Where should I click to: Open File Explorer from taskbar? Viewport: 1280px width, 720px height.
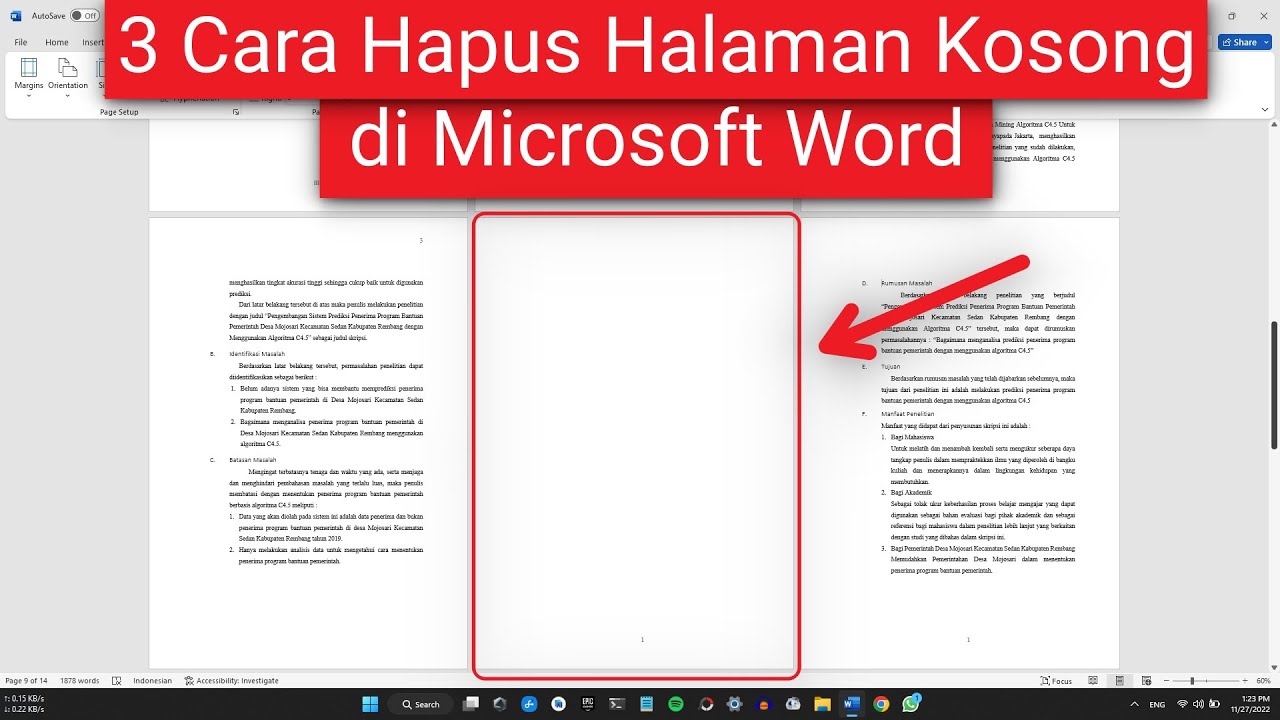pos(822,704)
